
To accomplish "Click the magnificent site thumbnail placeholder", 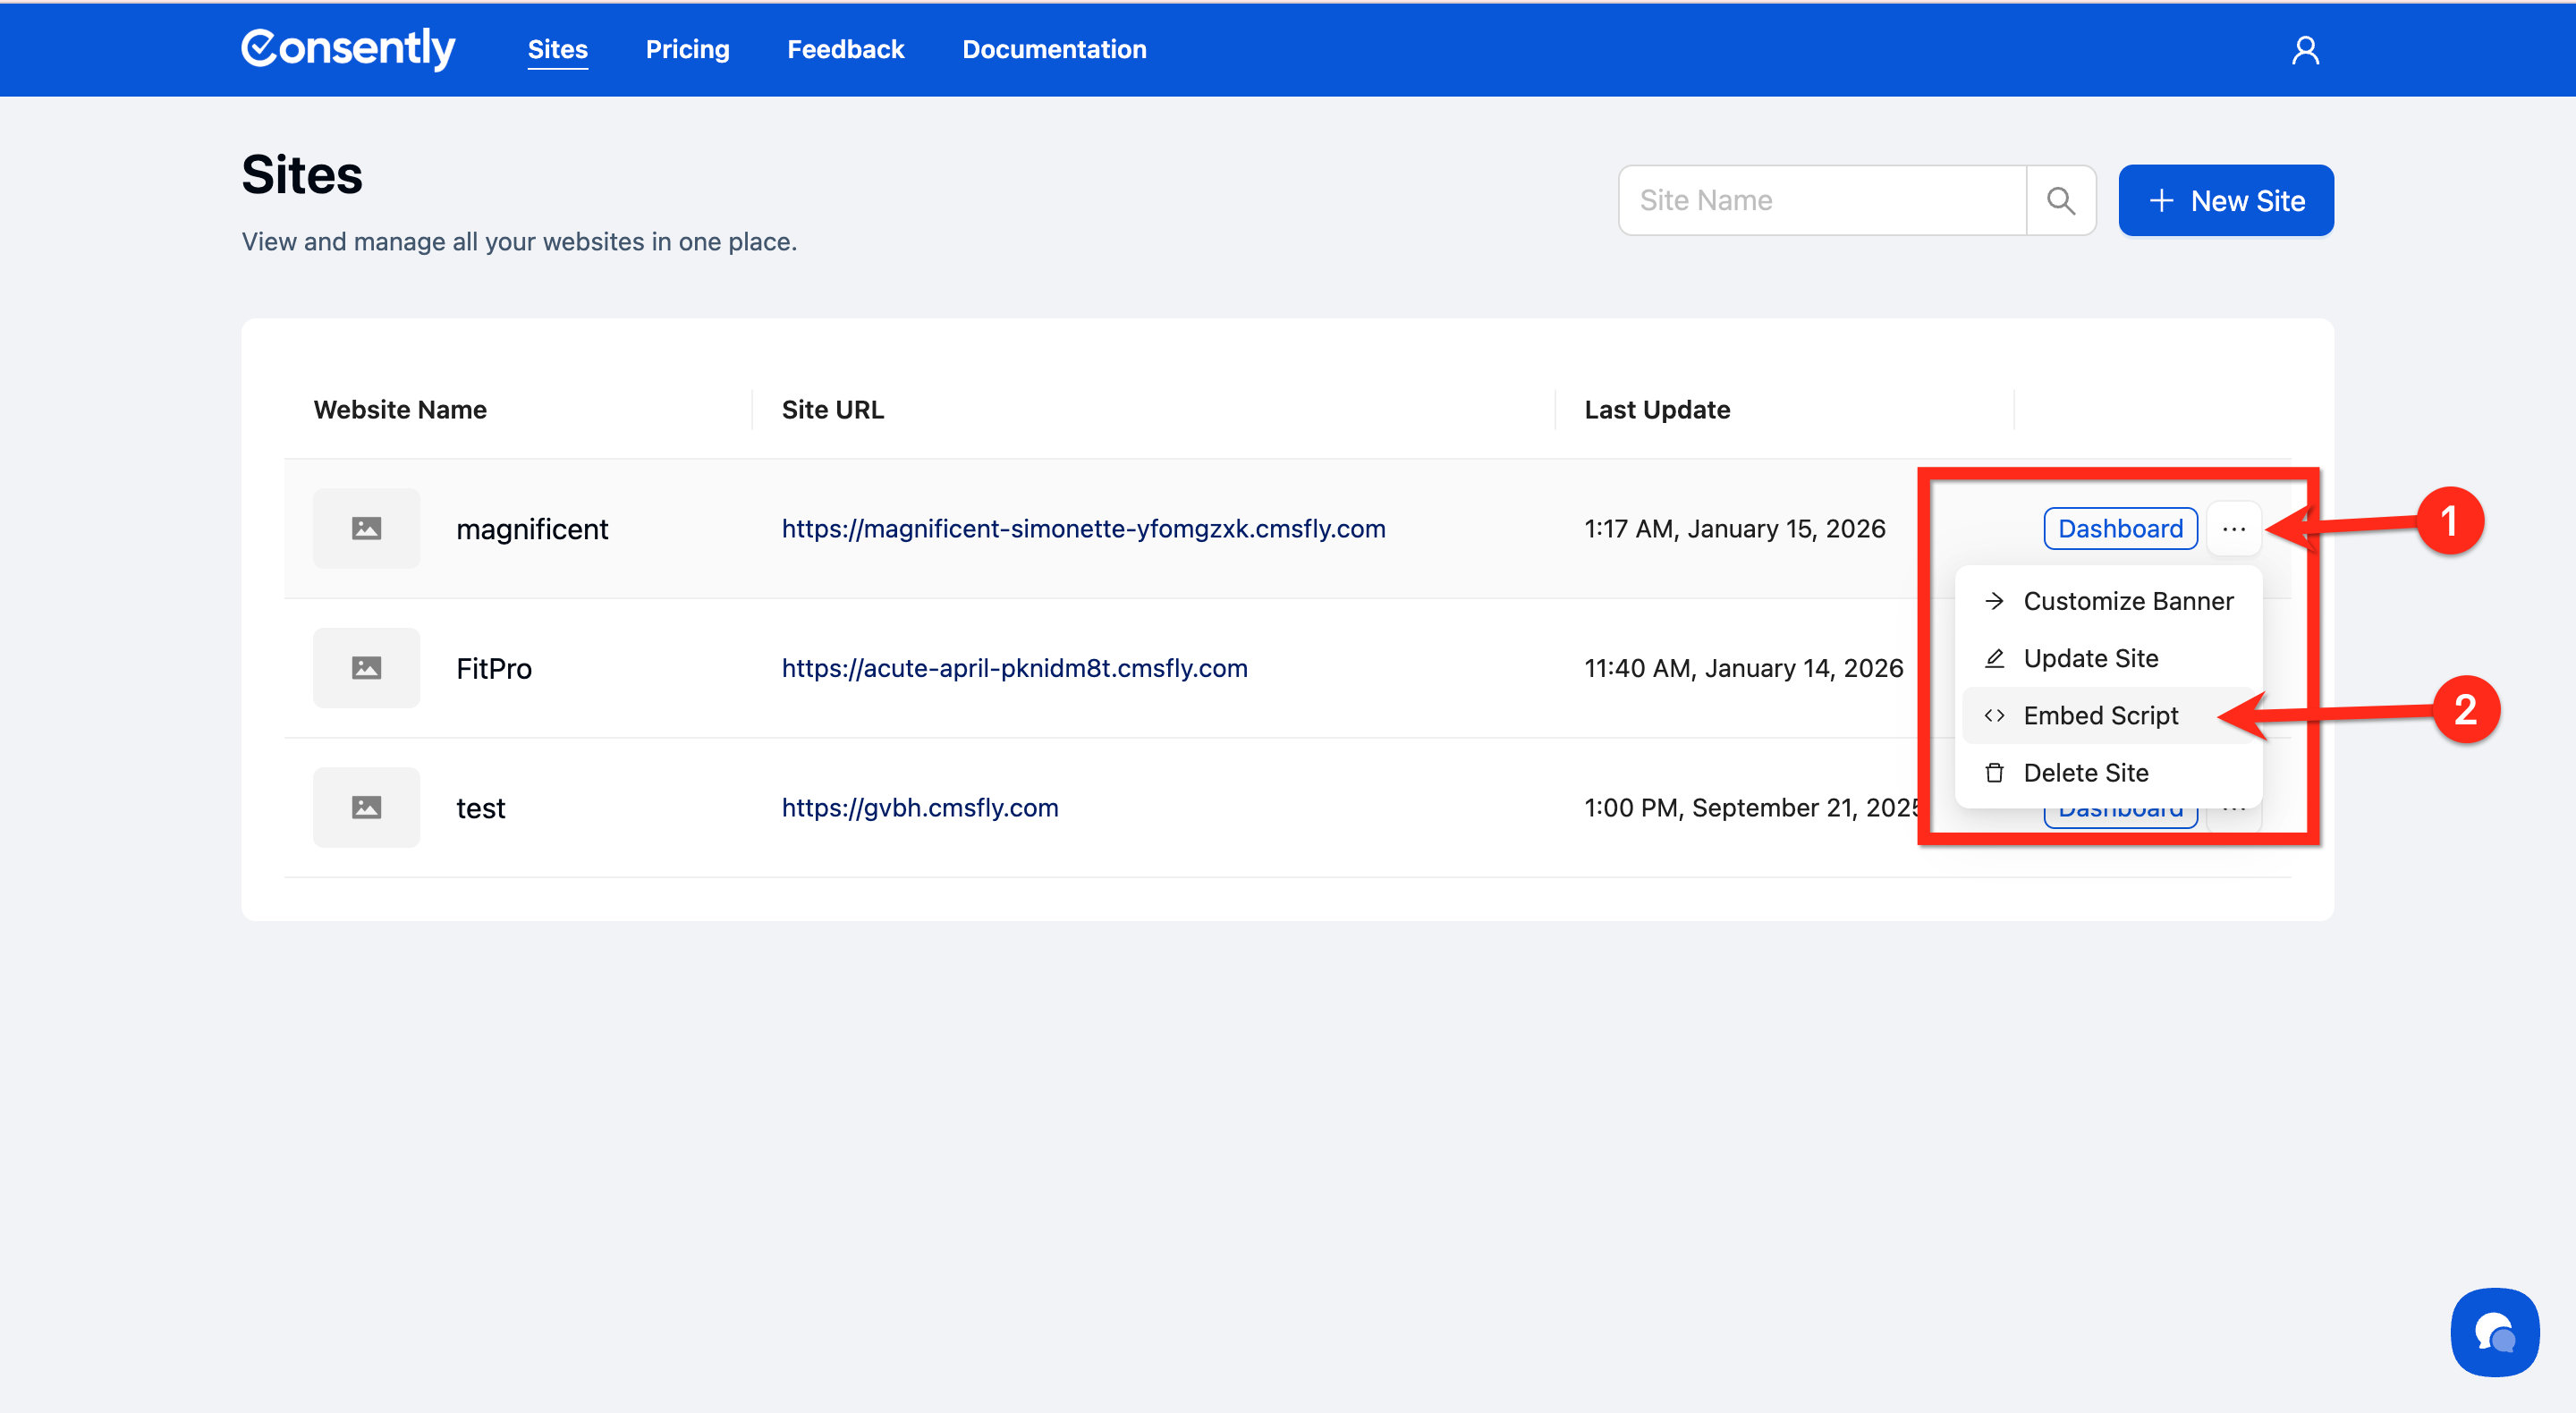I will click(x=366, y=528).
